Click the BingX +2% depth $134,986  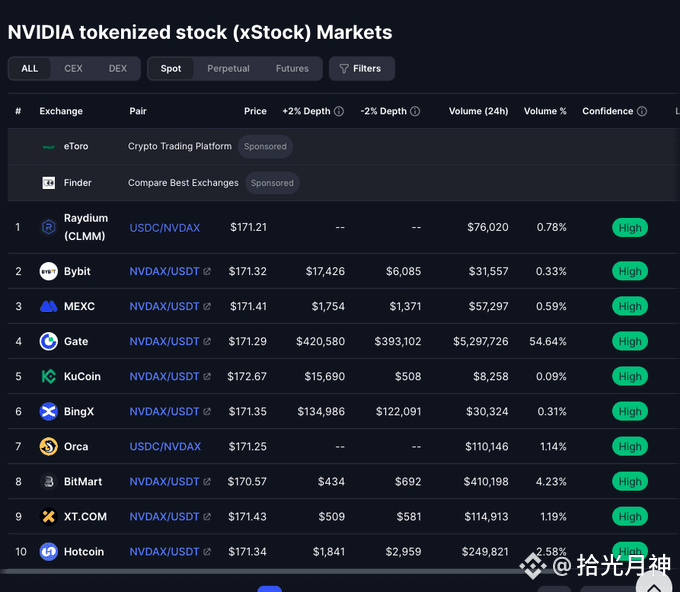tap(321, 412)
